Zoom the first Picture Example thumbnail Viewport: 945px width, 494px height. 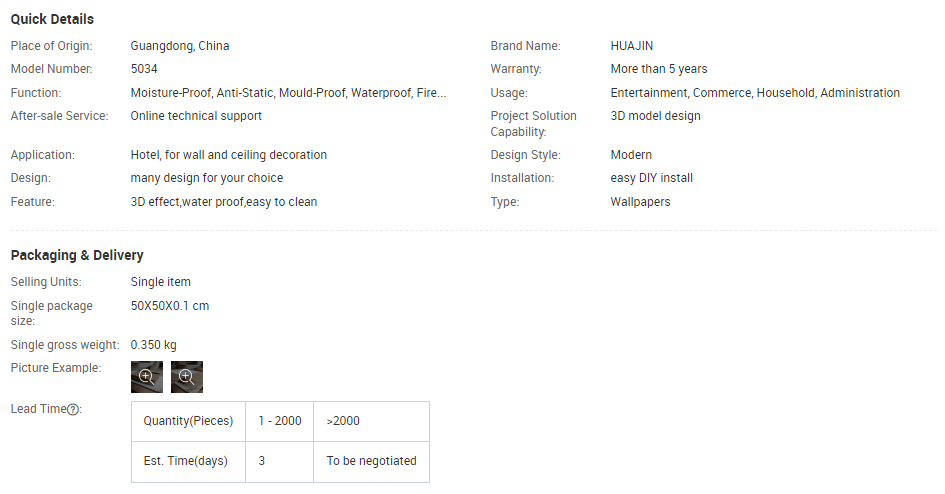coord(146,377)
